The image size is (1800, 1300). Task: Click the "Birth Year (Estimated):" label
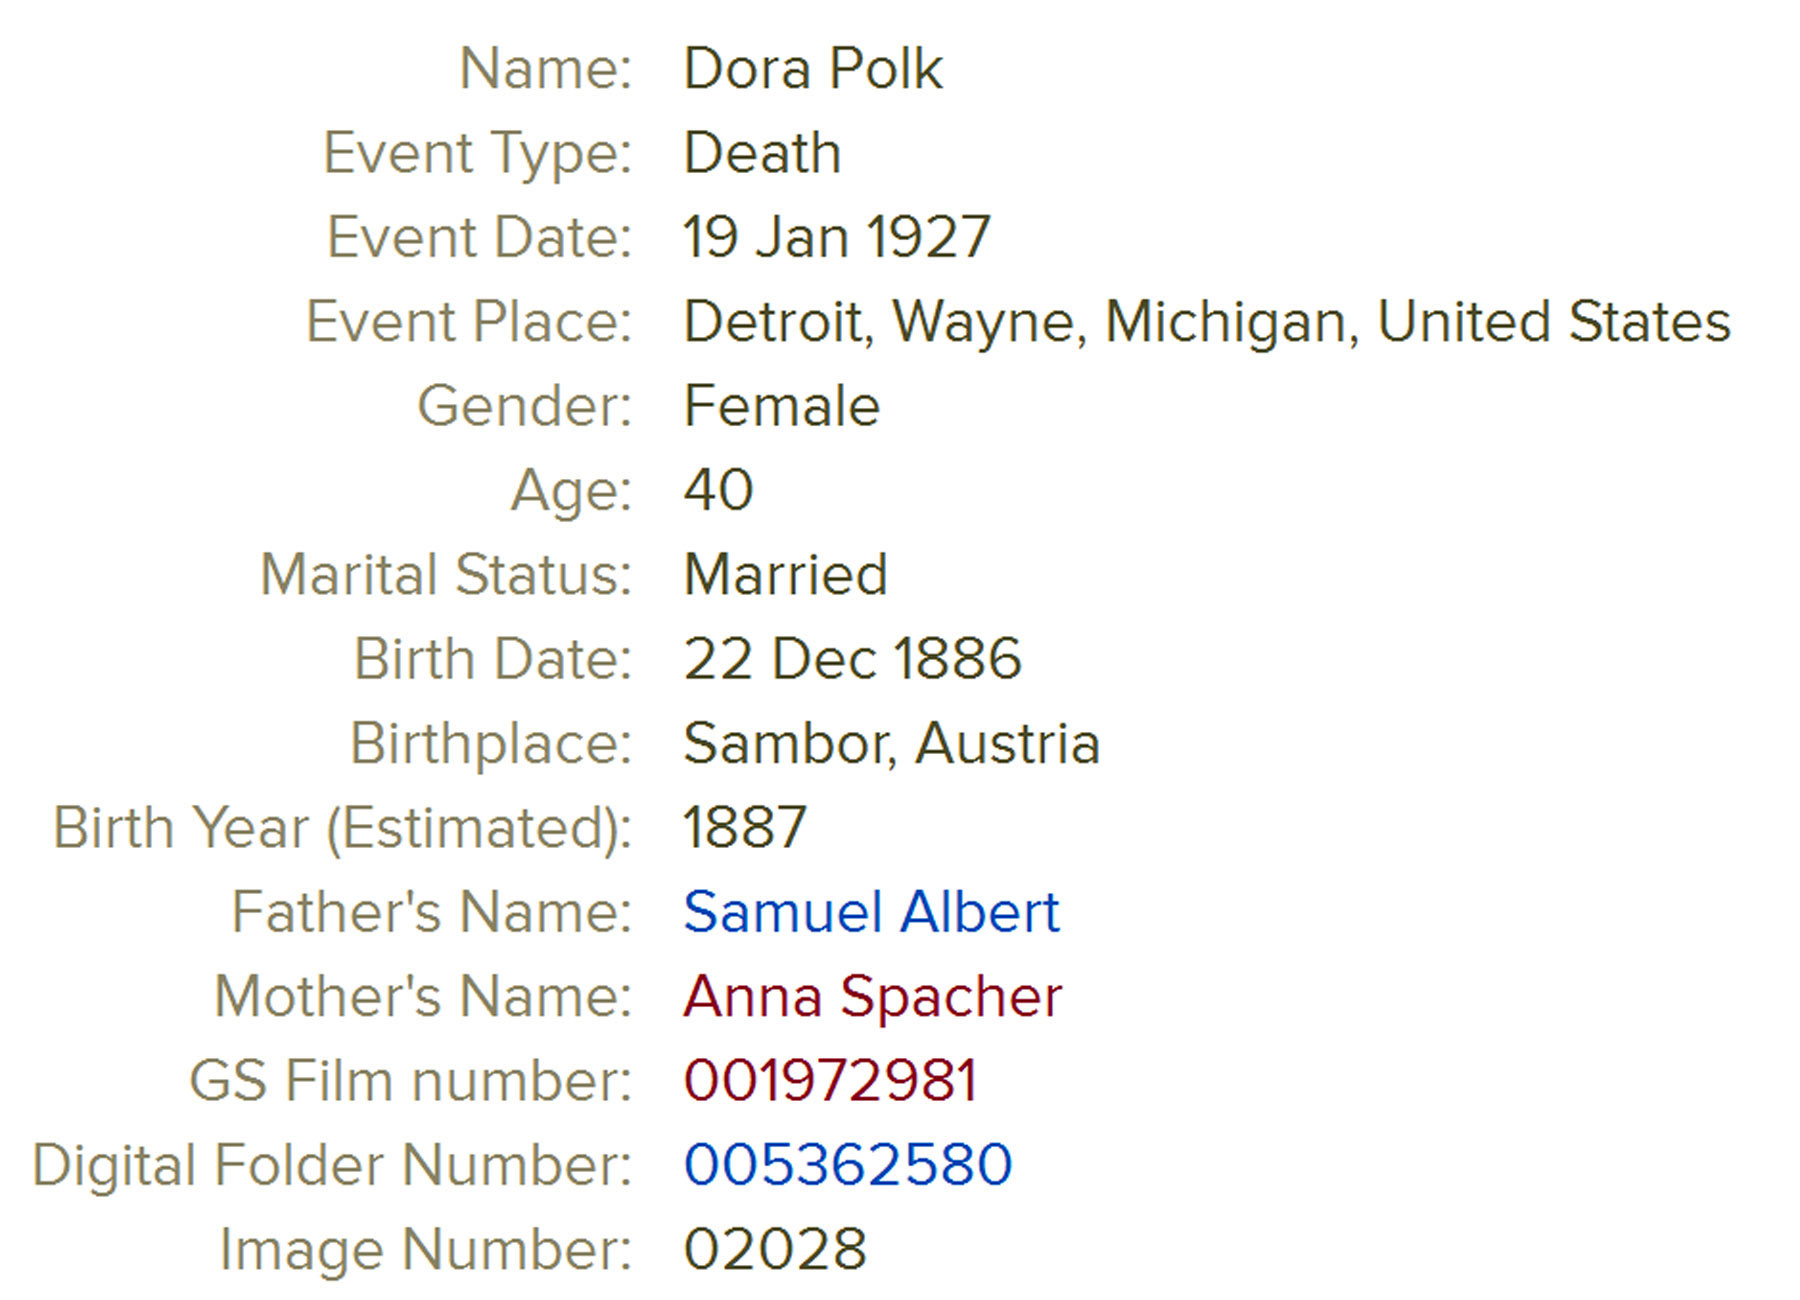(342, 828)
